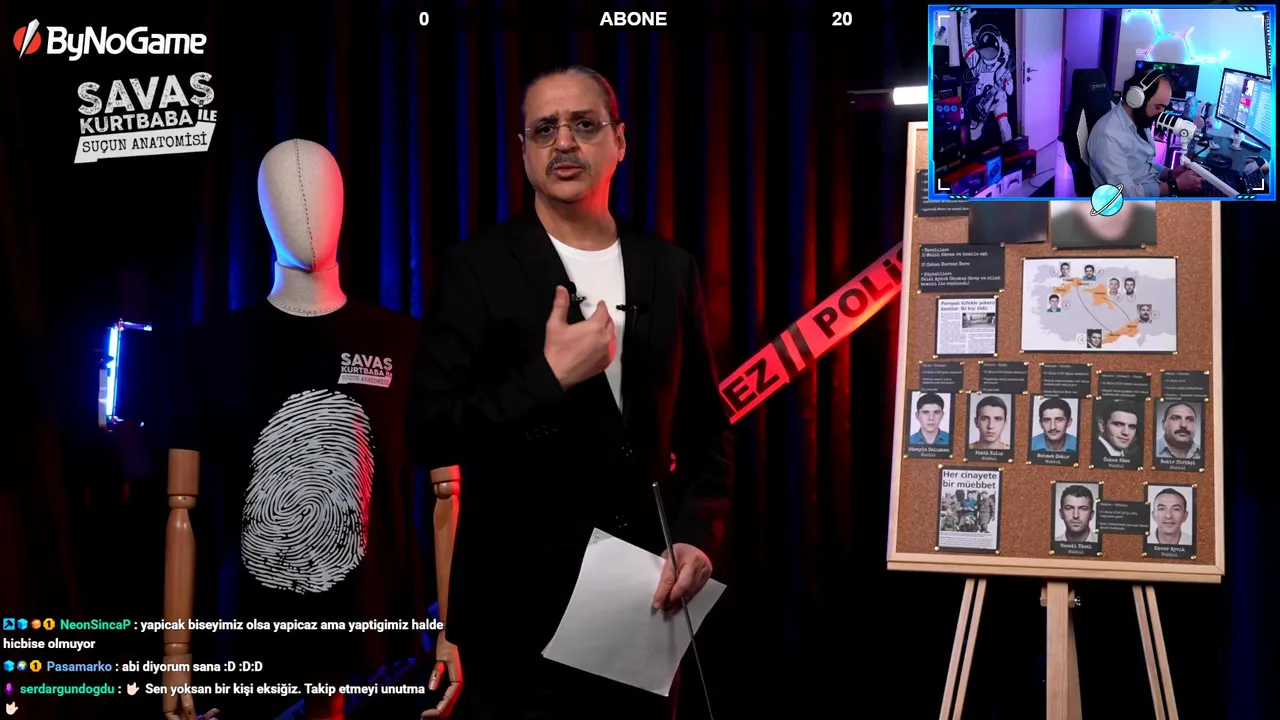The image size is (1280, 720).
Task: Open NeonSincaP's chat username
Action: click(95, 624)
